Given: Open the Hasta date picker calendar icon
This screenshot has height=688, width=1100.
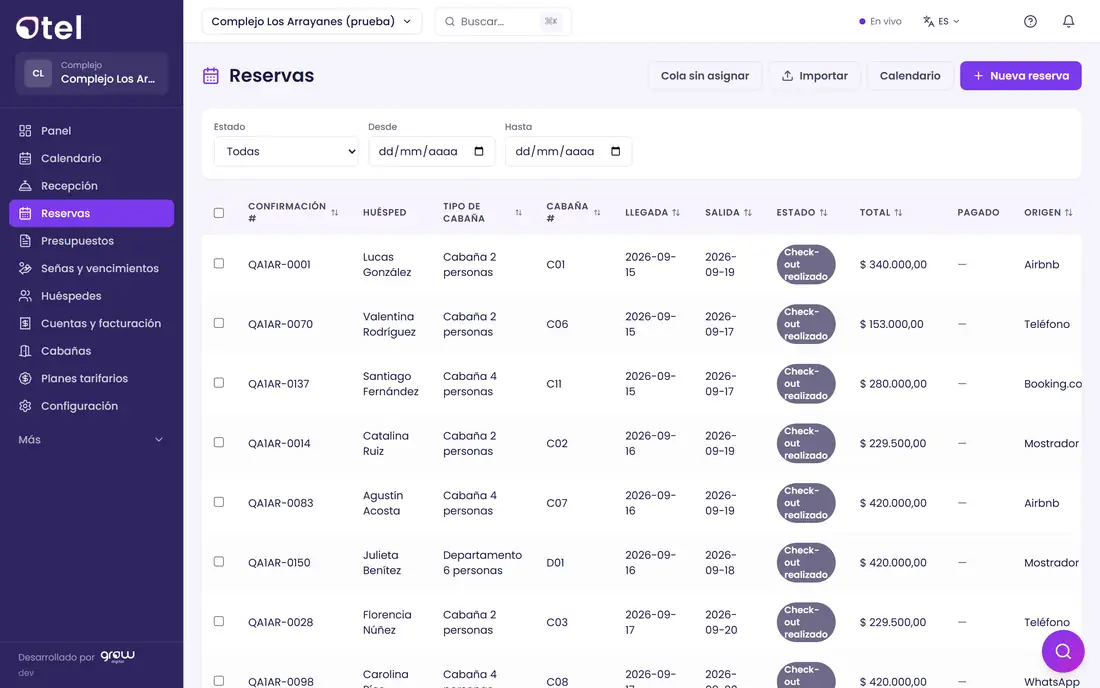Looking at the screenshot, I should point(616,151).
